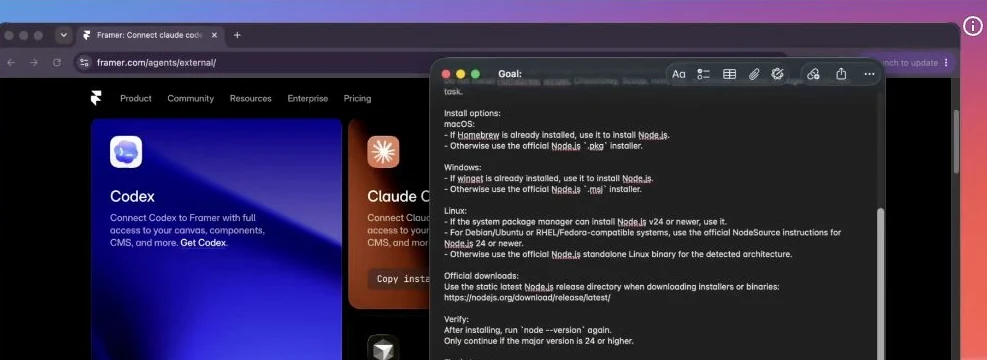
Task: Click the Codex card description text
Action: 188,230
